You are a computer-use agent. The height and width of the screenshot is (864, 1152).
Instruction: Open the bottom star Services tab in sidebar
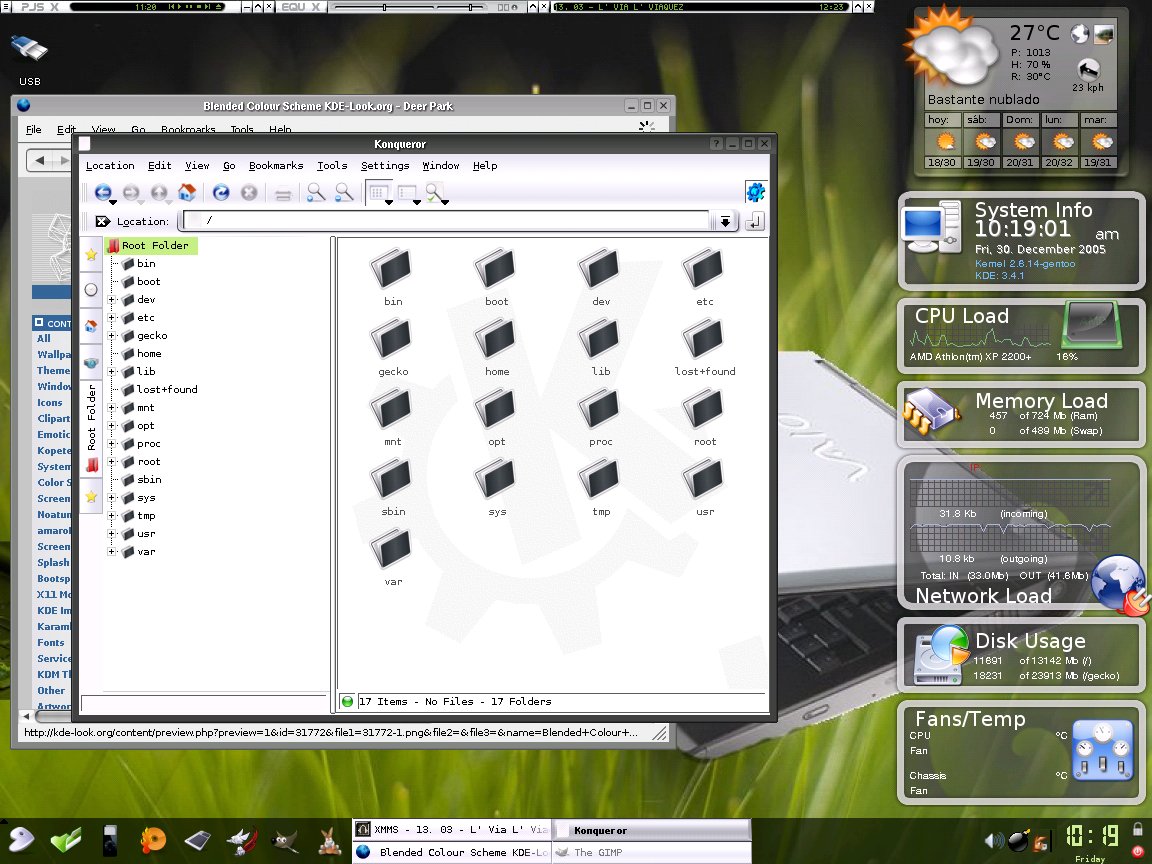(x=91, y=497)
